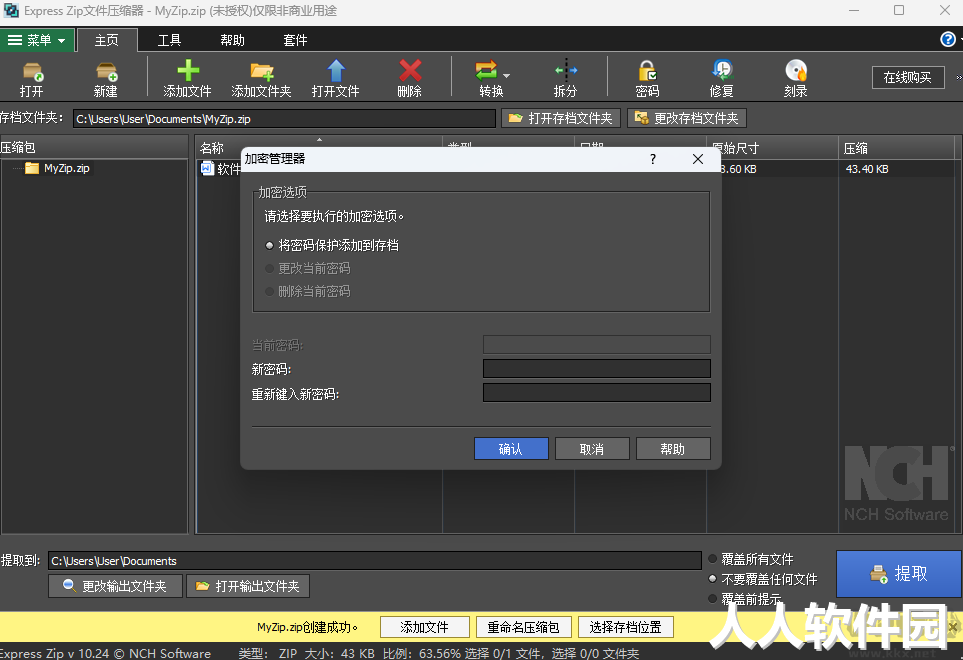
Task: Click the 更改输出文件夹 button
Action: [115, 586]
